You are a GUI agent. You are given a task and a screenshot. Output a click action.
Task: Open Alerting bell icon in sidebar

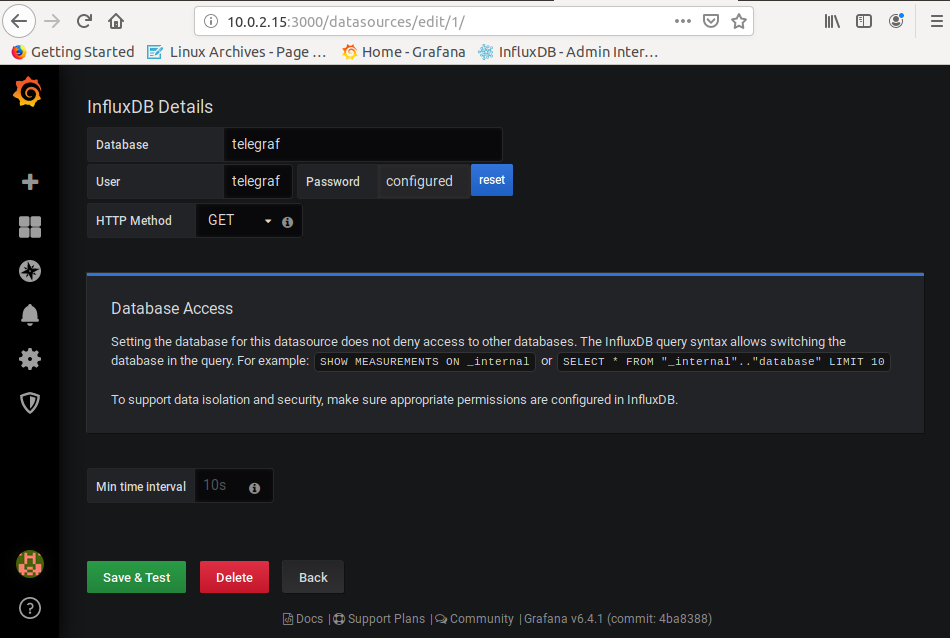point(30,315)
